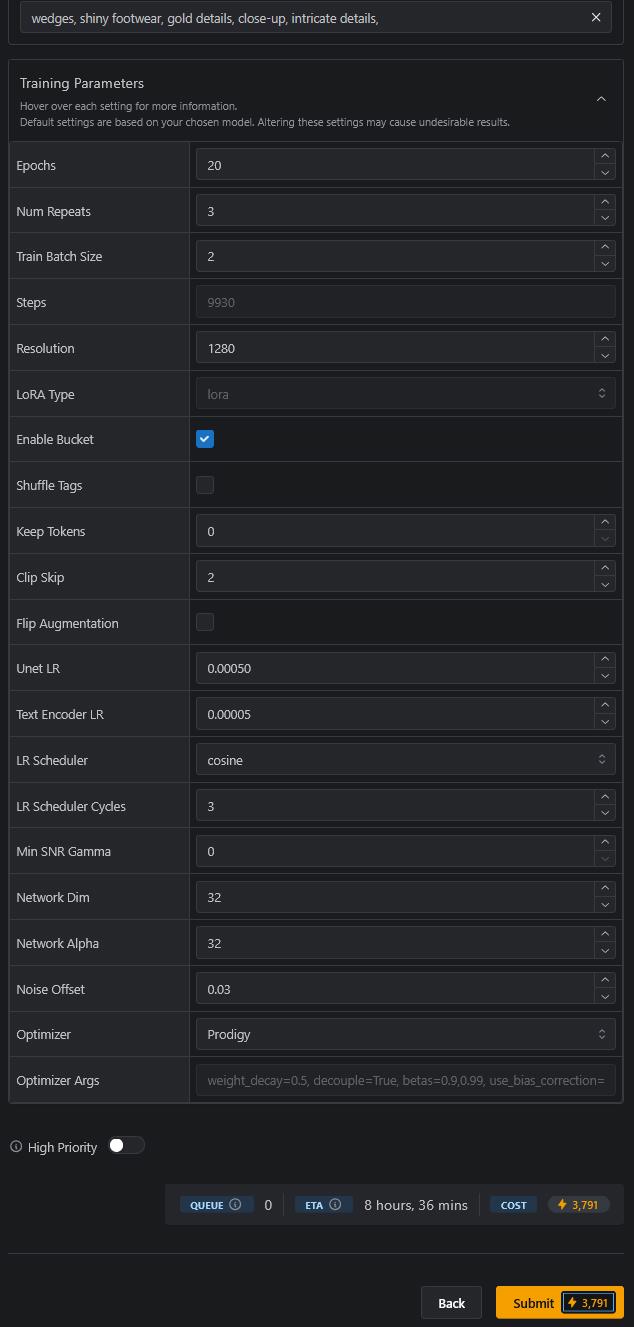Decrease Resolution using the down arrow

[604, 356]
